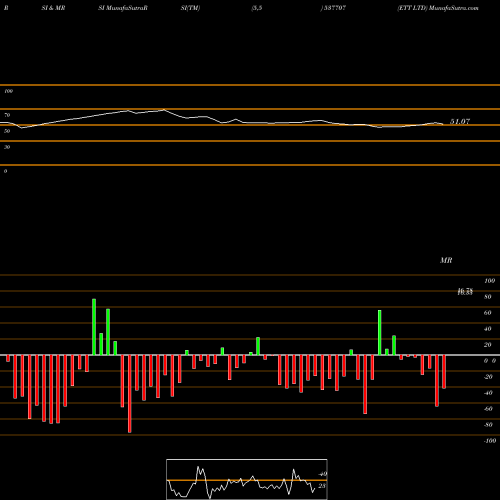
Task: Click the stock code 537707 in the header
Action: (334, 8)
